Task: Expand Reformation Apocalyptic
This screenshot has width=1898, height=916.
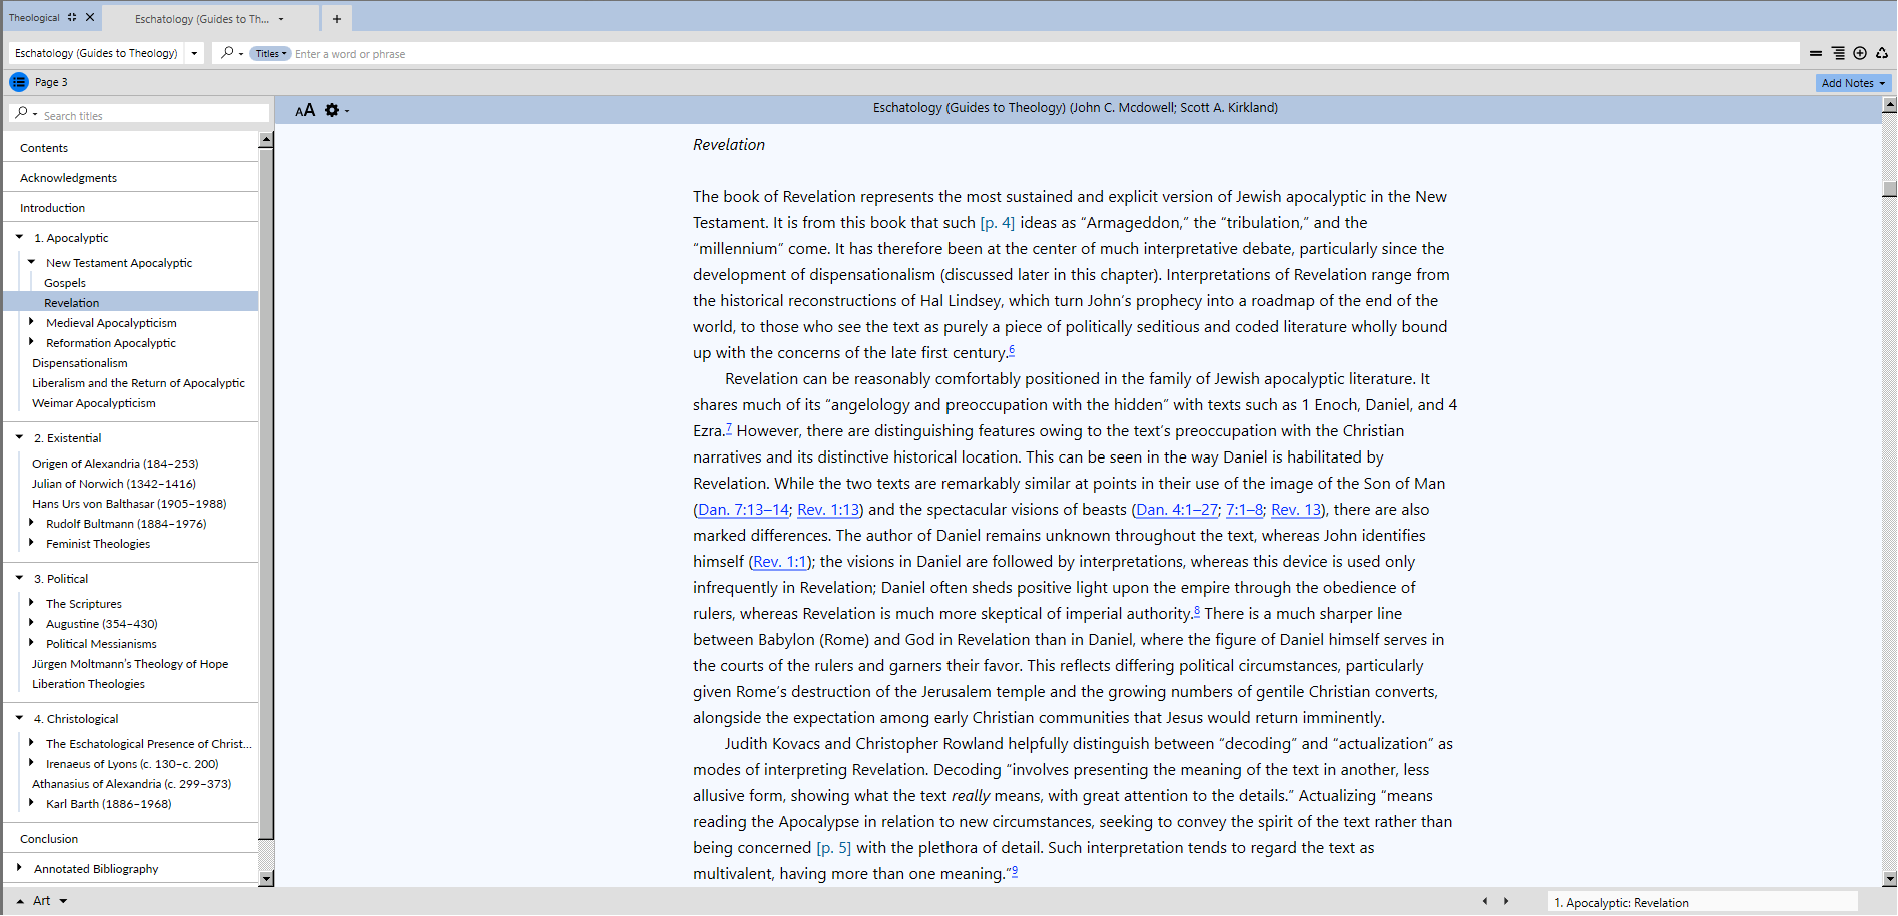Action: [31, 342]
